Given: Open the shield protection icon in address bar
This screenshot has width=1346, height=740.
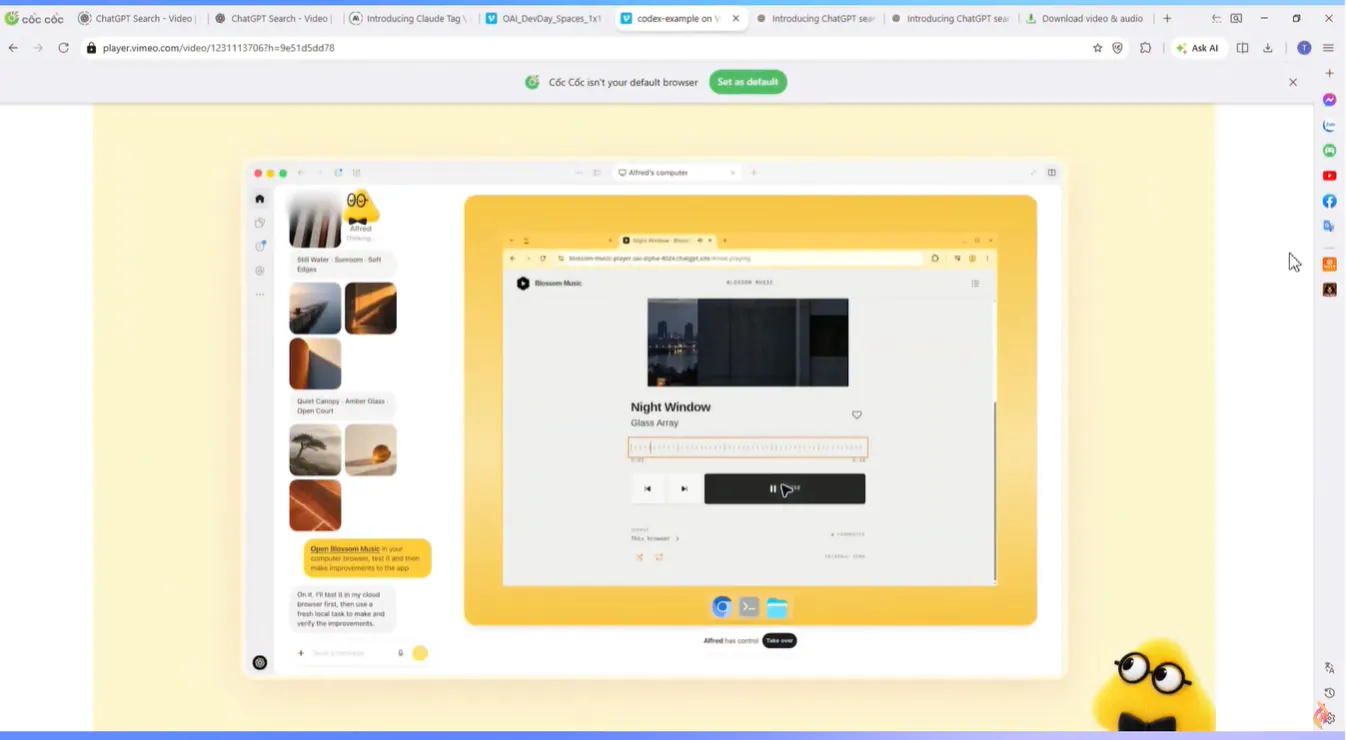Looking at the screenshot, I should (x=1118, y=48).
